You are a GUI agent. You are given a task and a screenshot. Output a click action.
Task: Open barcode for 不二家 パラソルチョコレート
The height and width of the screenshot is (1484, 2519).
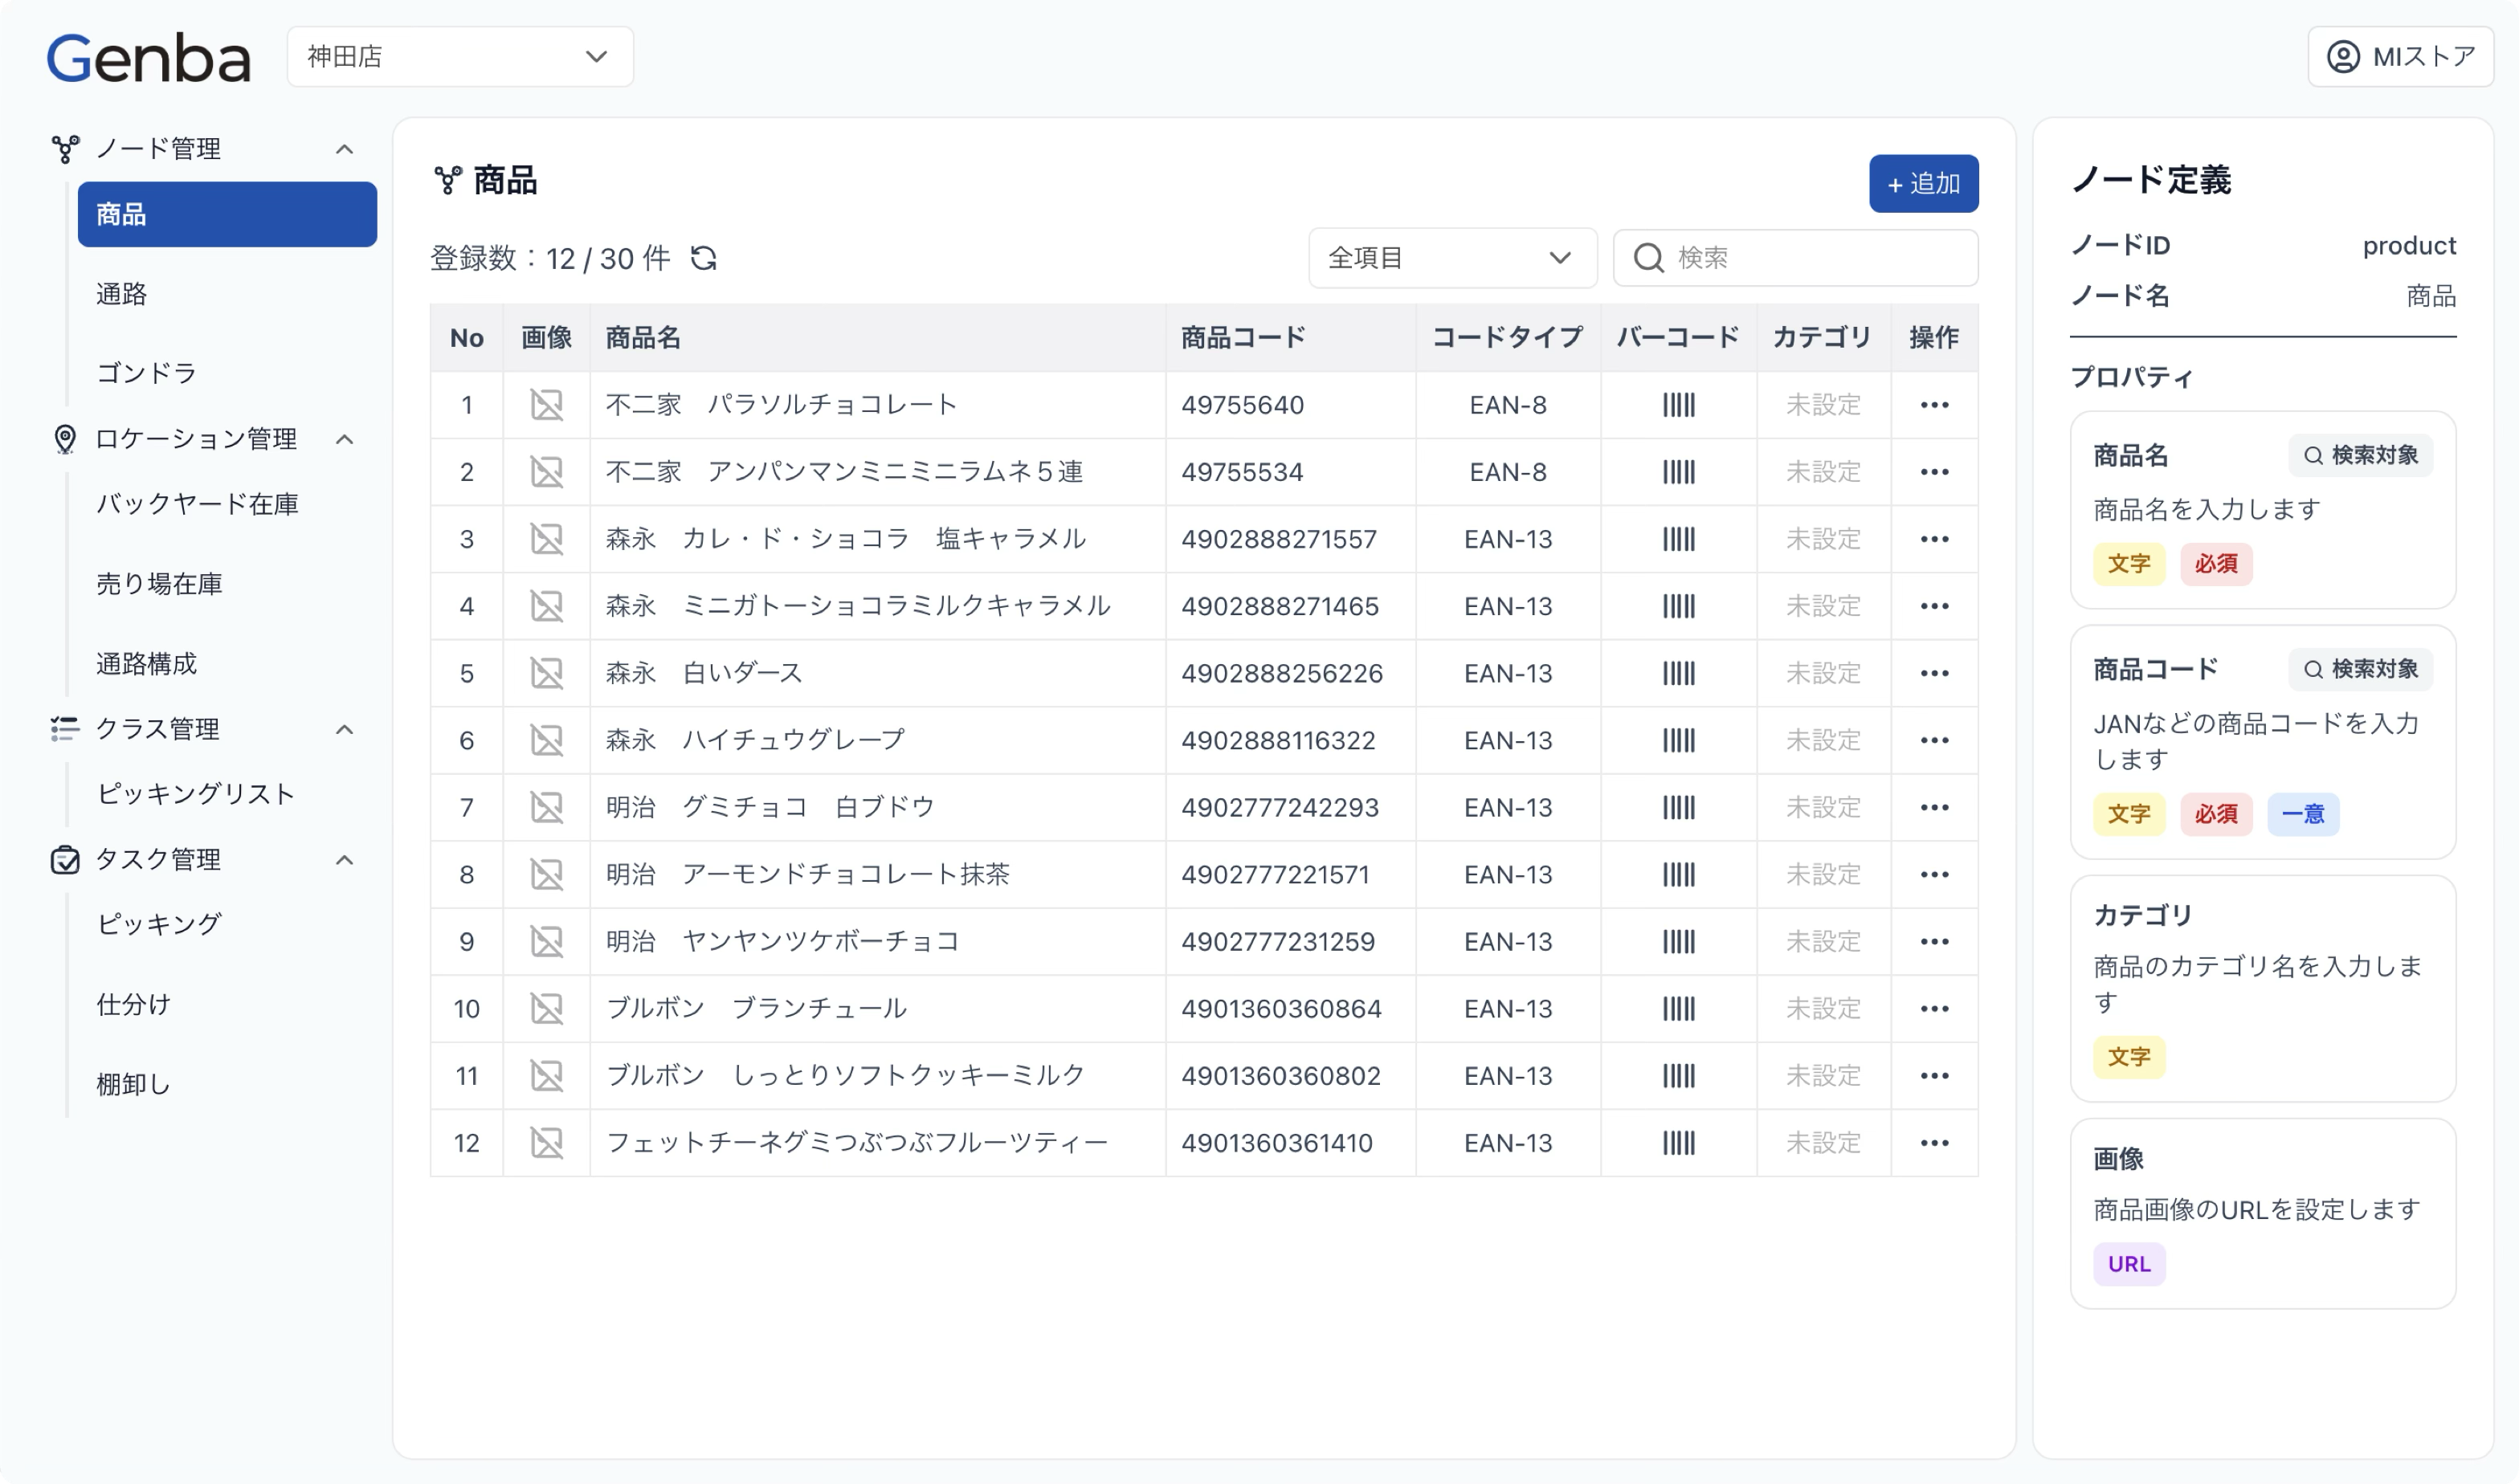(1678, 405)
